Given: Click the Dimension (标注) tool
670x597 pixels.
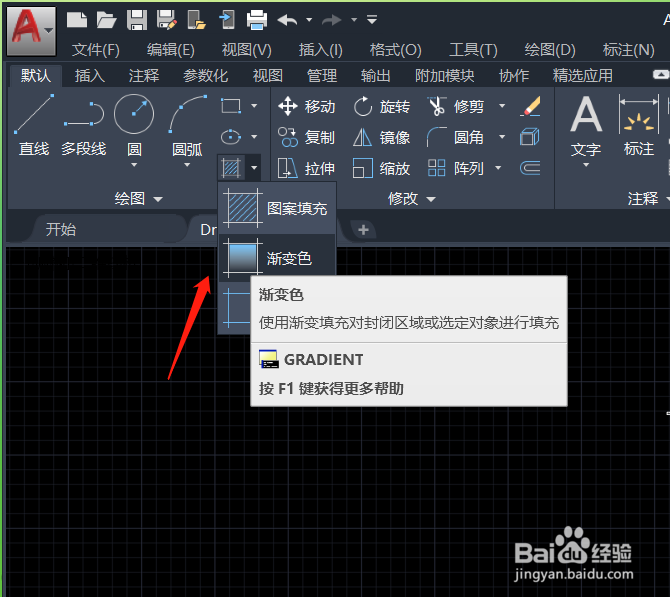Looking at the screenshot, I should 639,127.
